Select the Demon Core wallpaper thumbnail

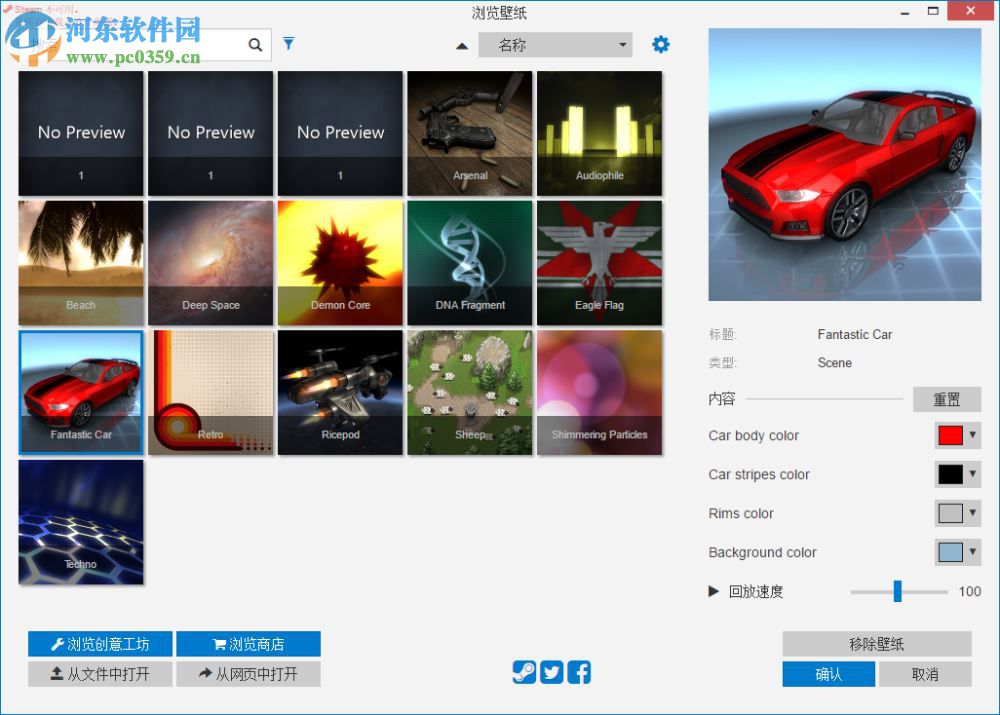tap(340, 263)
